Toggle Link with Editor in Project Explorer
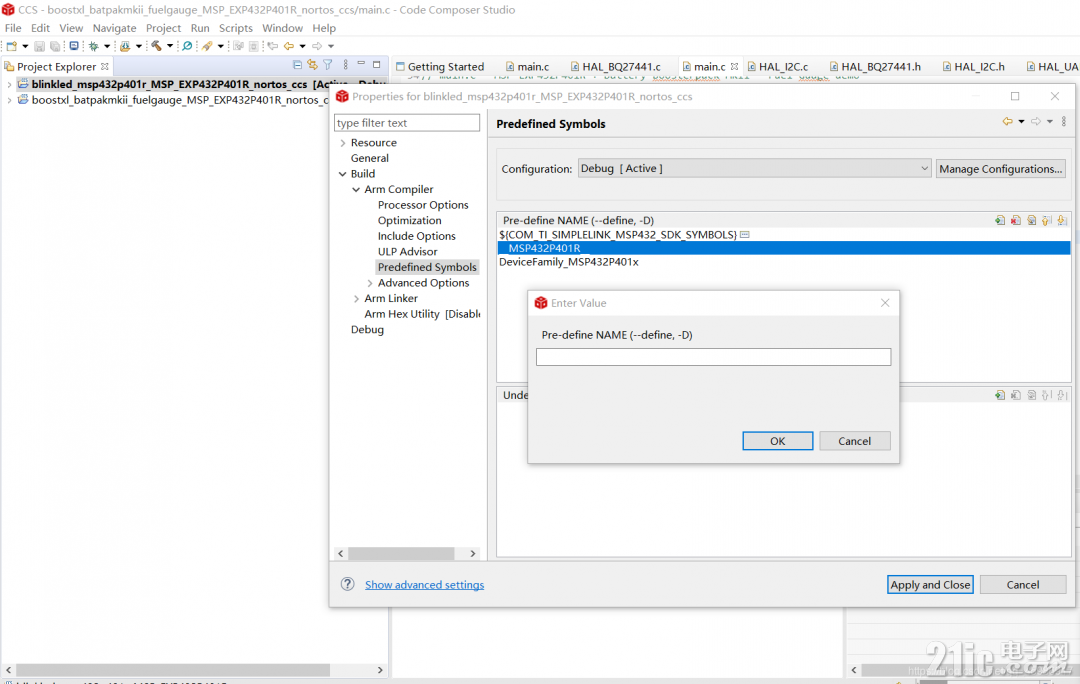 (312, 65)
